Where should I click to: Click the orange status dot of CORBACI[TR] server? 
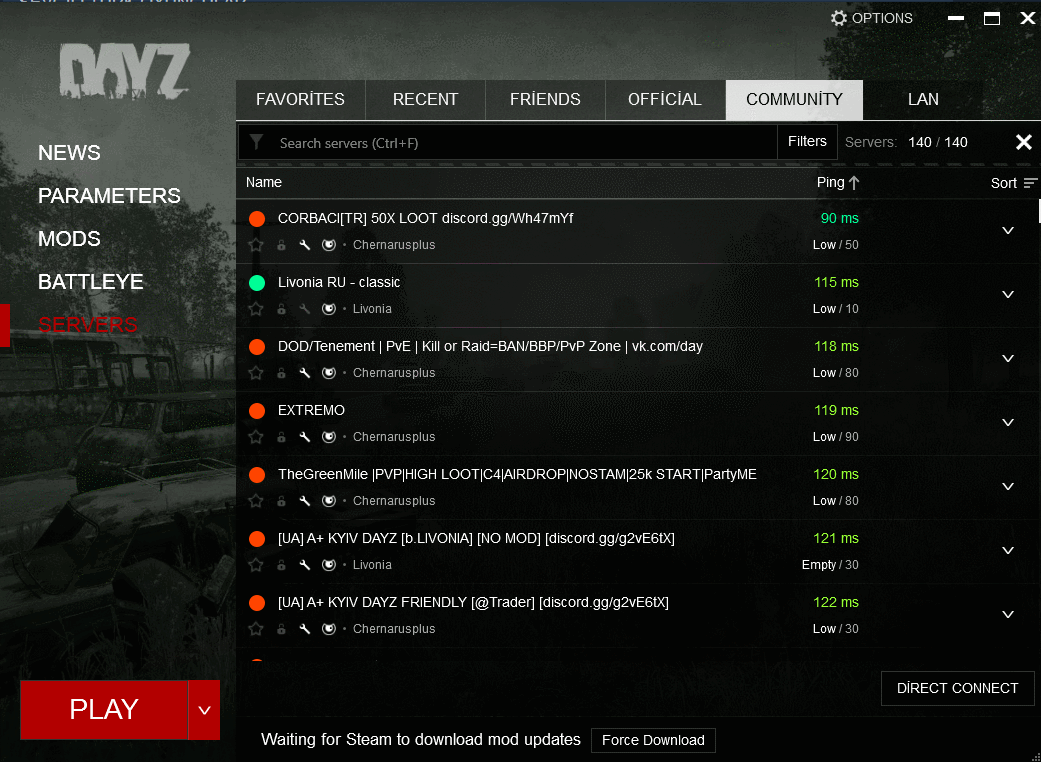pyautogui.click(x=257, y=218)
